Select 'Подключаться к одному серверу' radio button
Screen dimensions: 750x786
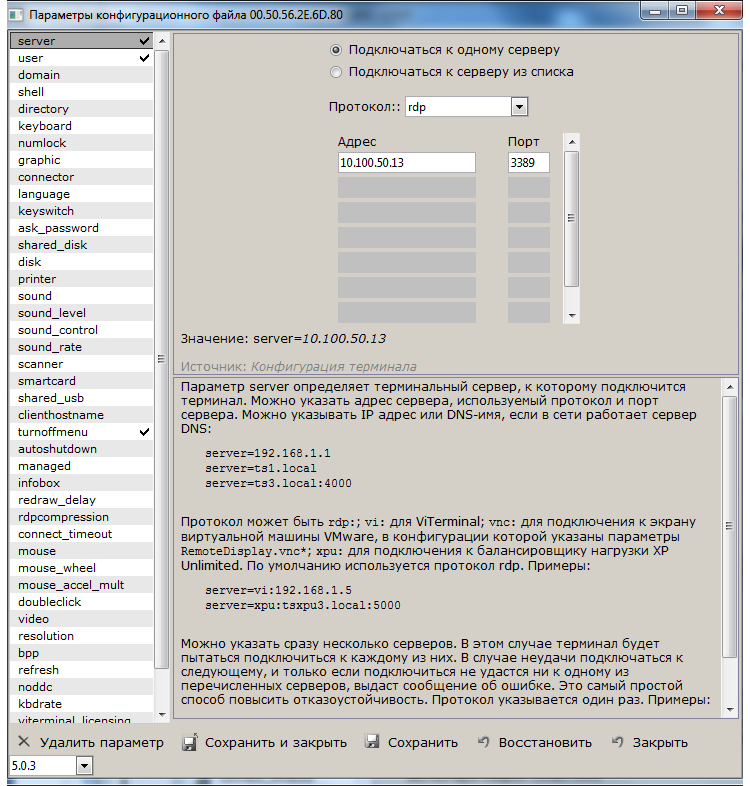point(336,49)
